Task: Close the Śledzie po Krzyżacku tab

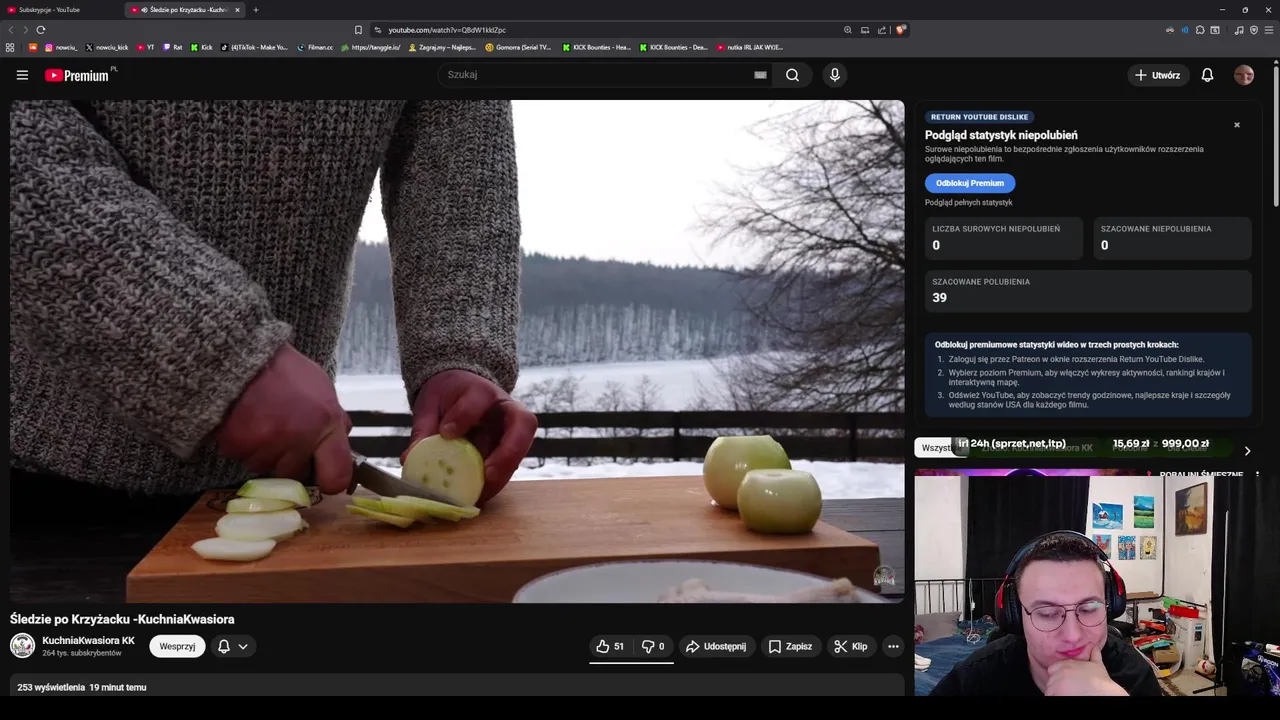Action: click(237, 10)
